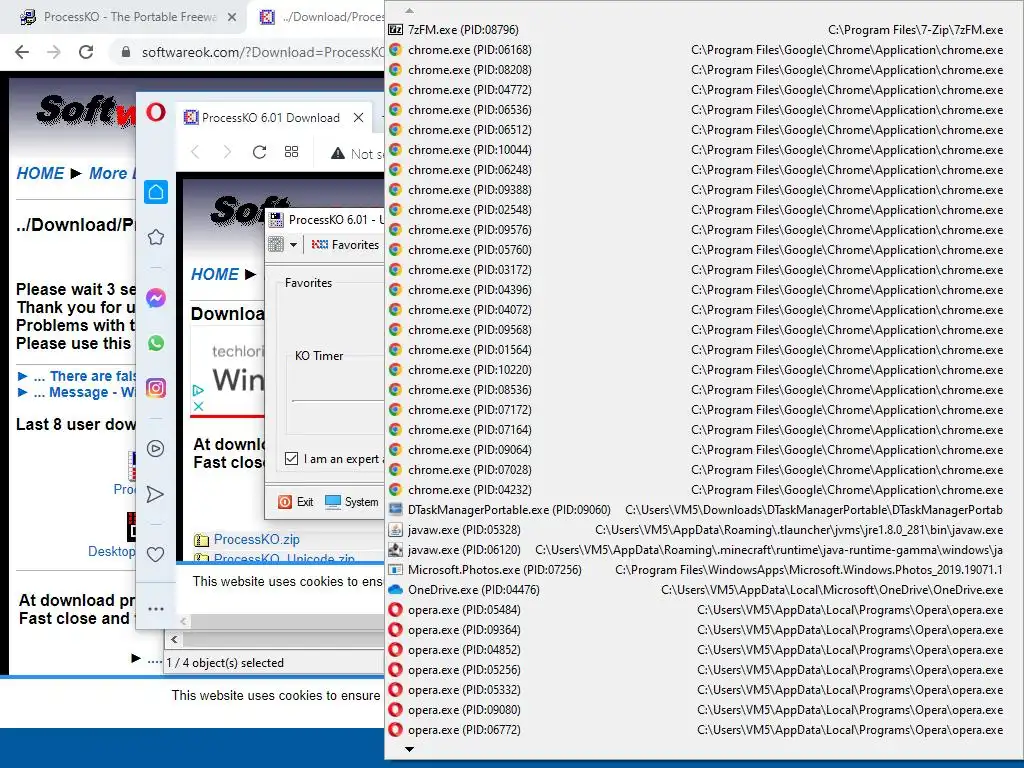Click the heart icon in Opera sidebar
This screenshot has height=768, width=1024.
click(x=155, y=554)
